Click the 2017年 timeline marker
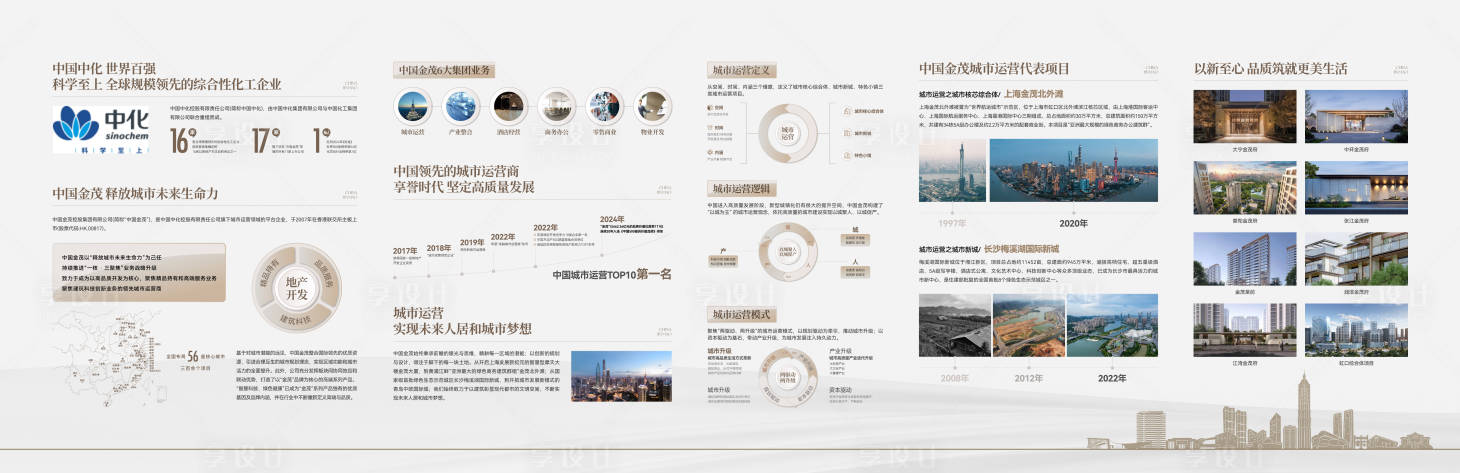Screen dimensions: 1460x473 pyautogui.click(x=405, y=251)
